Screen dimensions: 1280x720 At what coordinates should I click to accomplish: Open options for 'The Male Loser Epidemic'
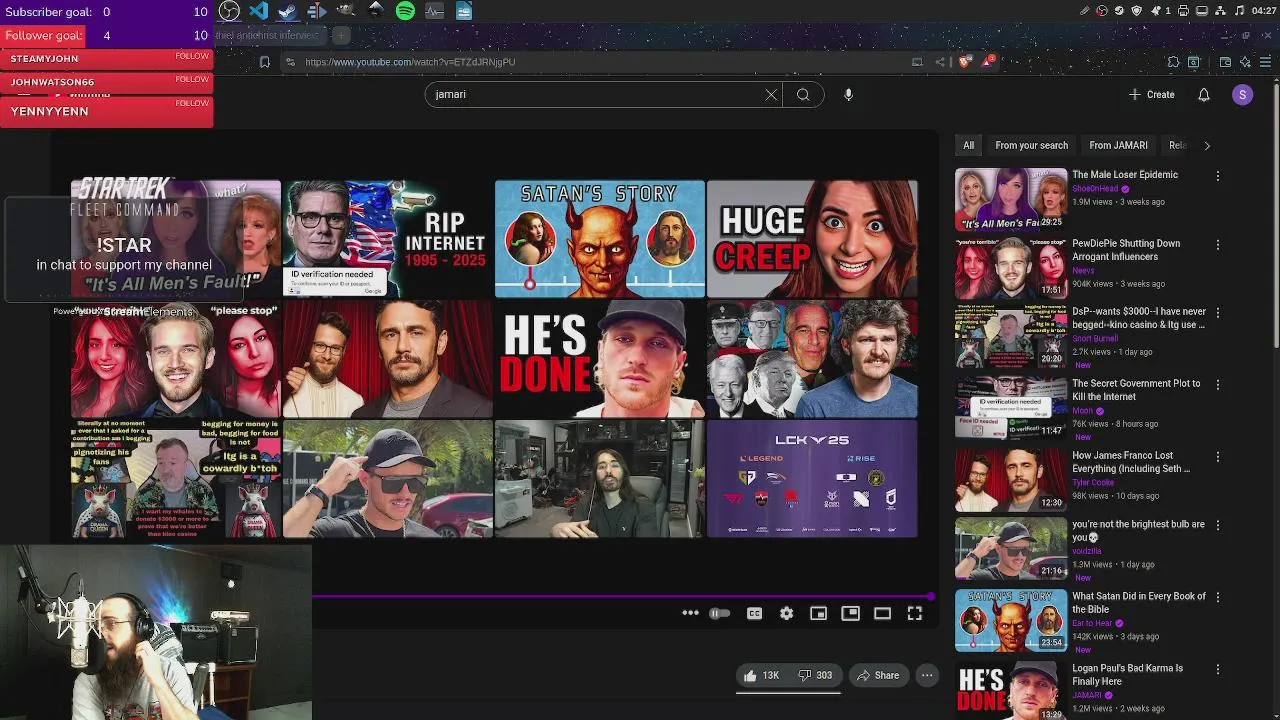[1217, 176]
